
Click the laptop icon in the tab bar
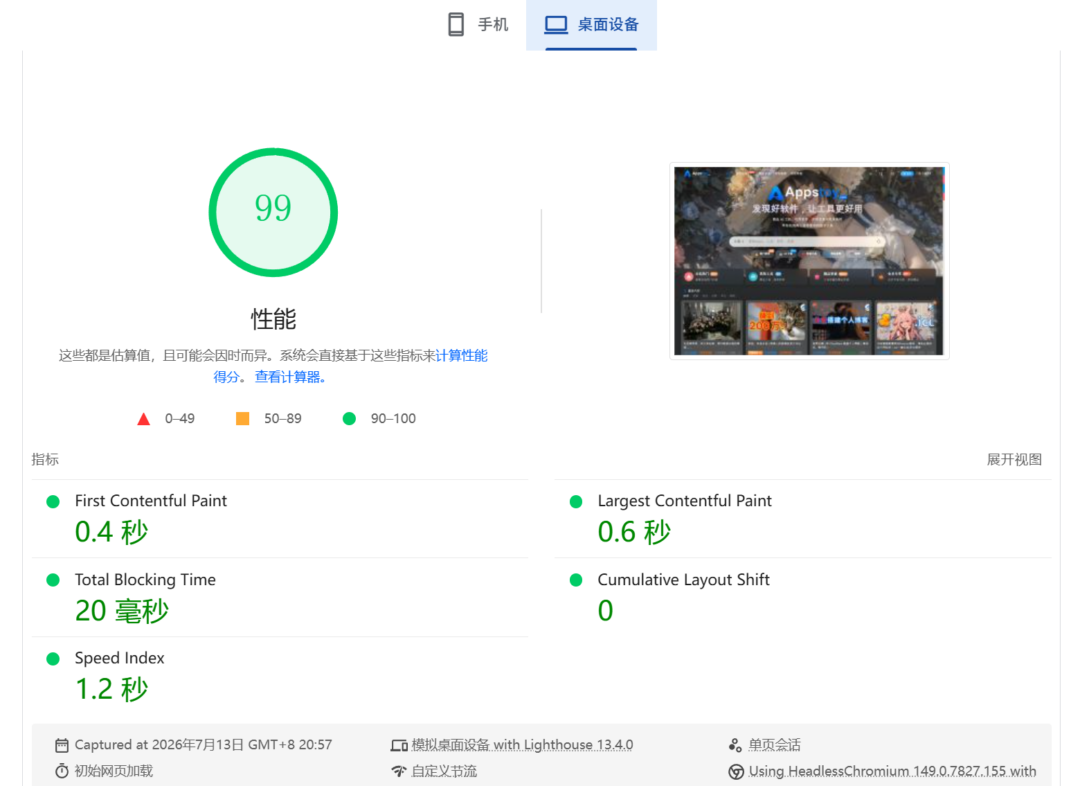click(x=556, y=25)
